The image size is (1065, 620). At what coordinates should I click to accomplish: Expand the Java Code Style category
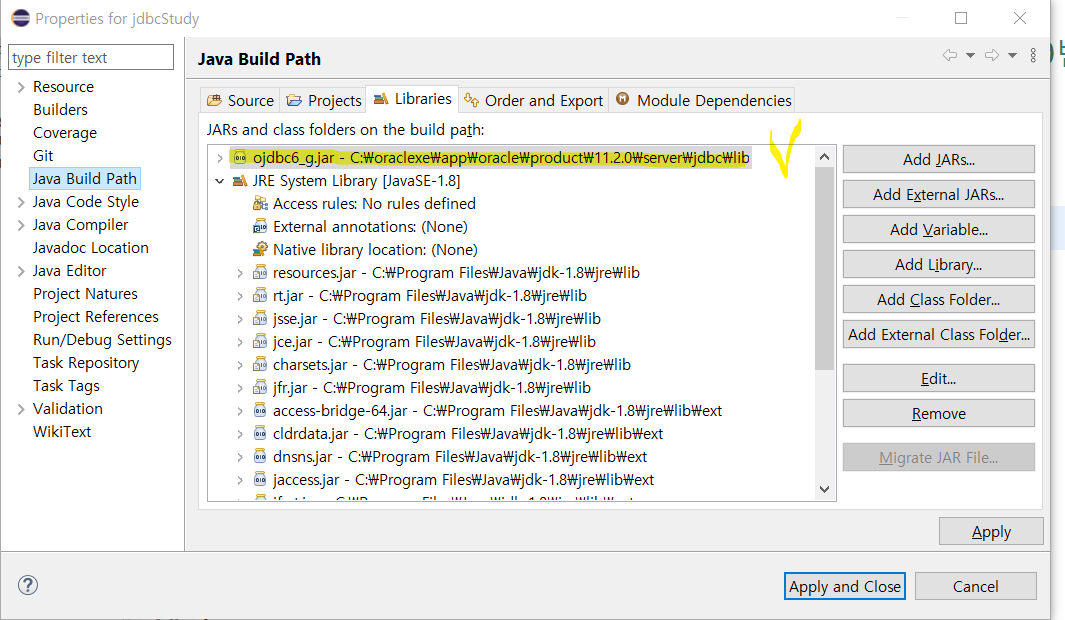(21, 202)
